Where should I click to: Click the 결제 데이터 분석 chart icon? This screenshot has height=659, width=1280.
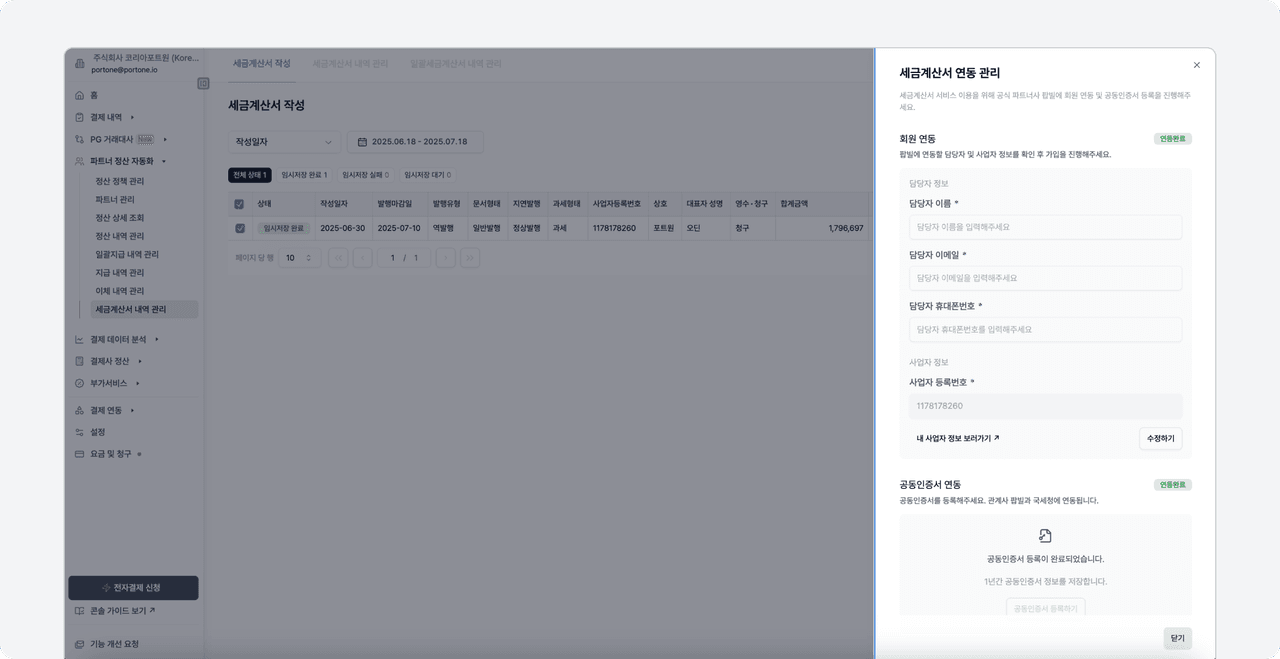(80, 340)
